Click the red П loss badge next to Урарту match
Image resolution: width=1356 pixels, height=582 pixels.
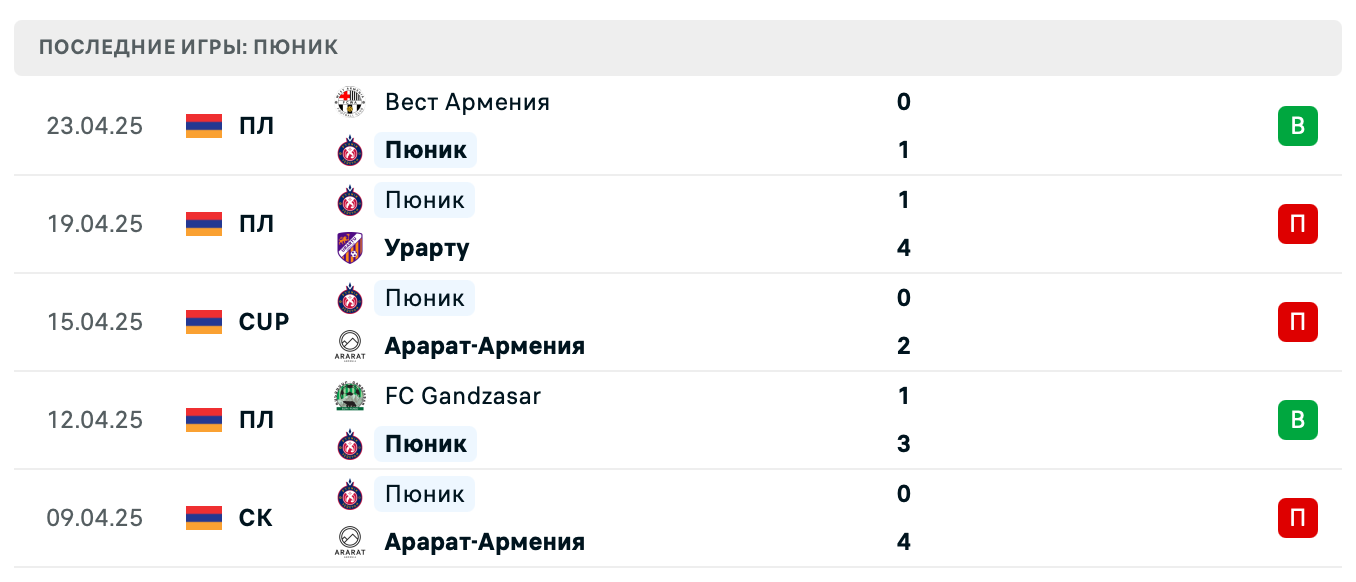tap(1297, 224)
